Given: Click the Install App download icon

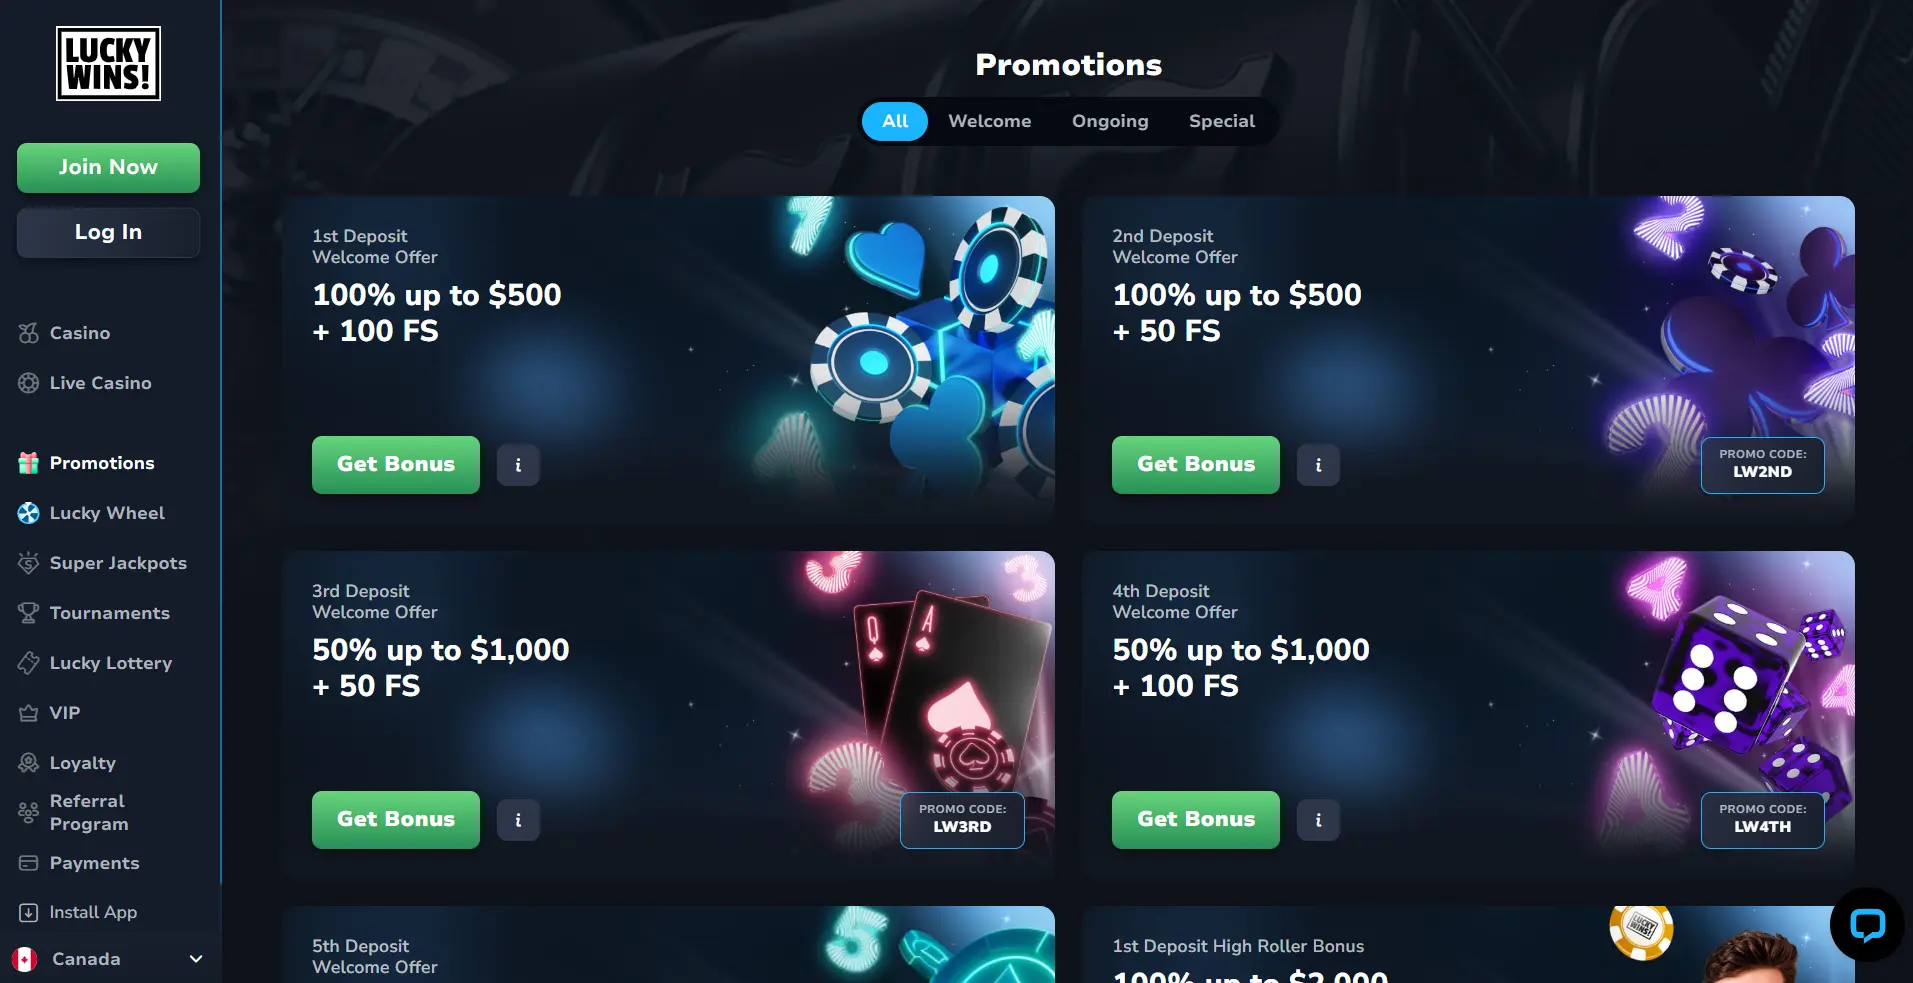Looking at the screenshot, I should 29,912.
